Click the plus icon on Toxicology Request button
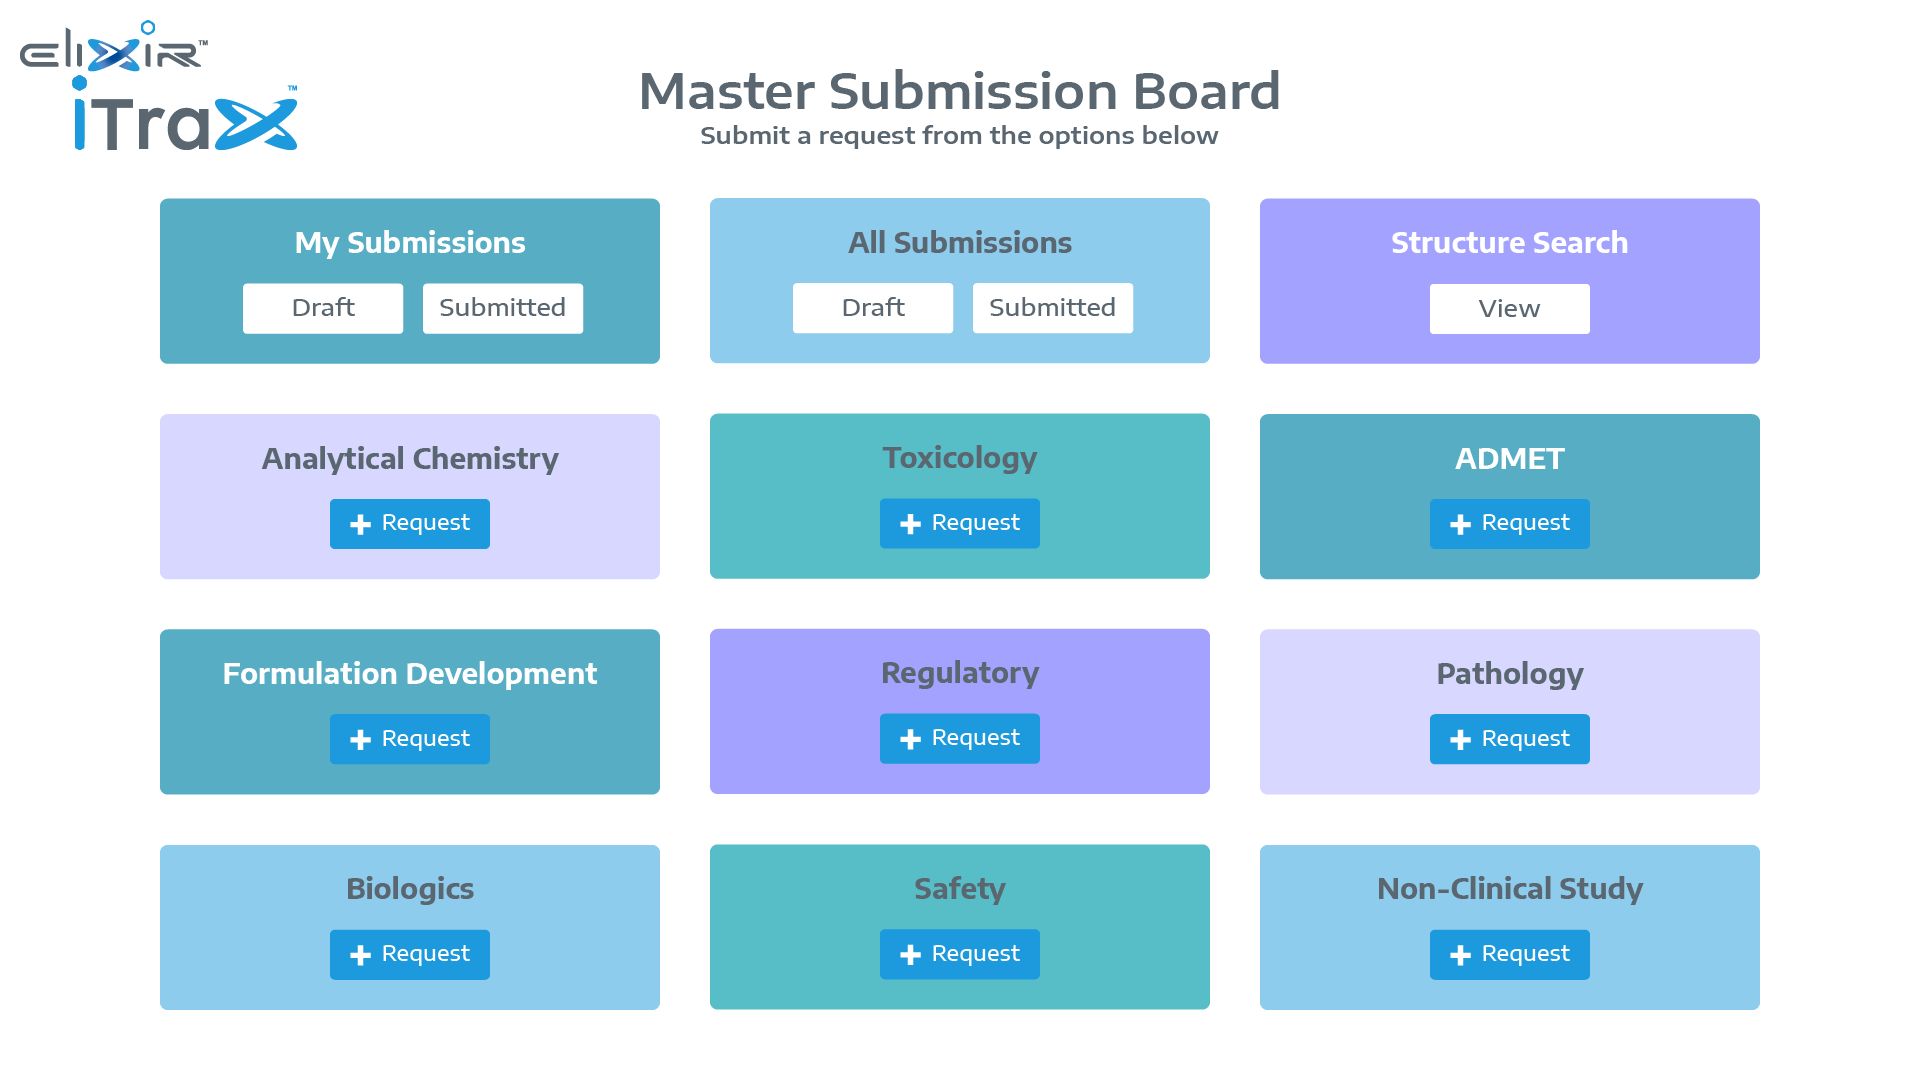The width and height of the screenshot is (1920, 1080). [x=911, y=523]
